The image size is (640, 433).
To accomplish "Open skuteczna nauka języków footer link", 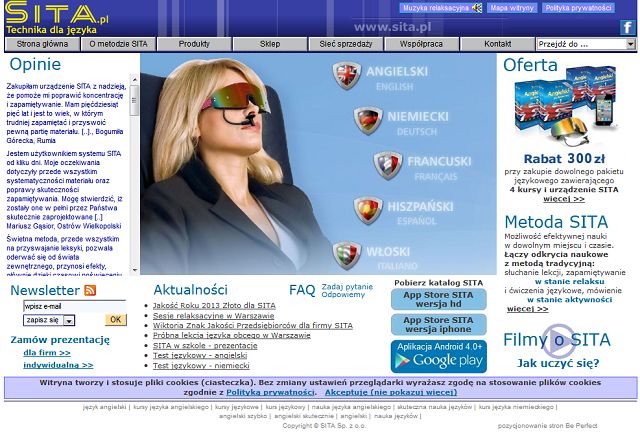I will point(434,407).
